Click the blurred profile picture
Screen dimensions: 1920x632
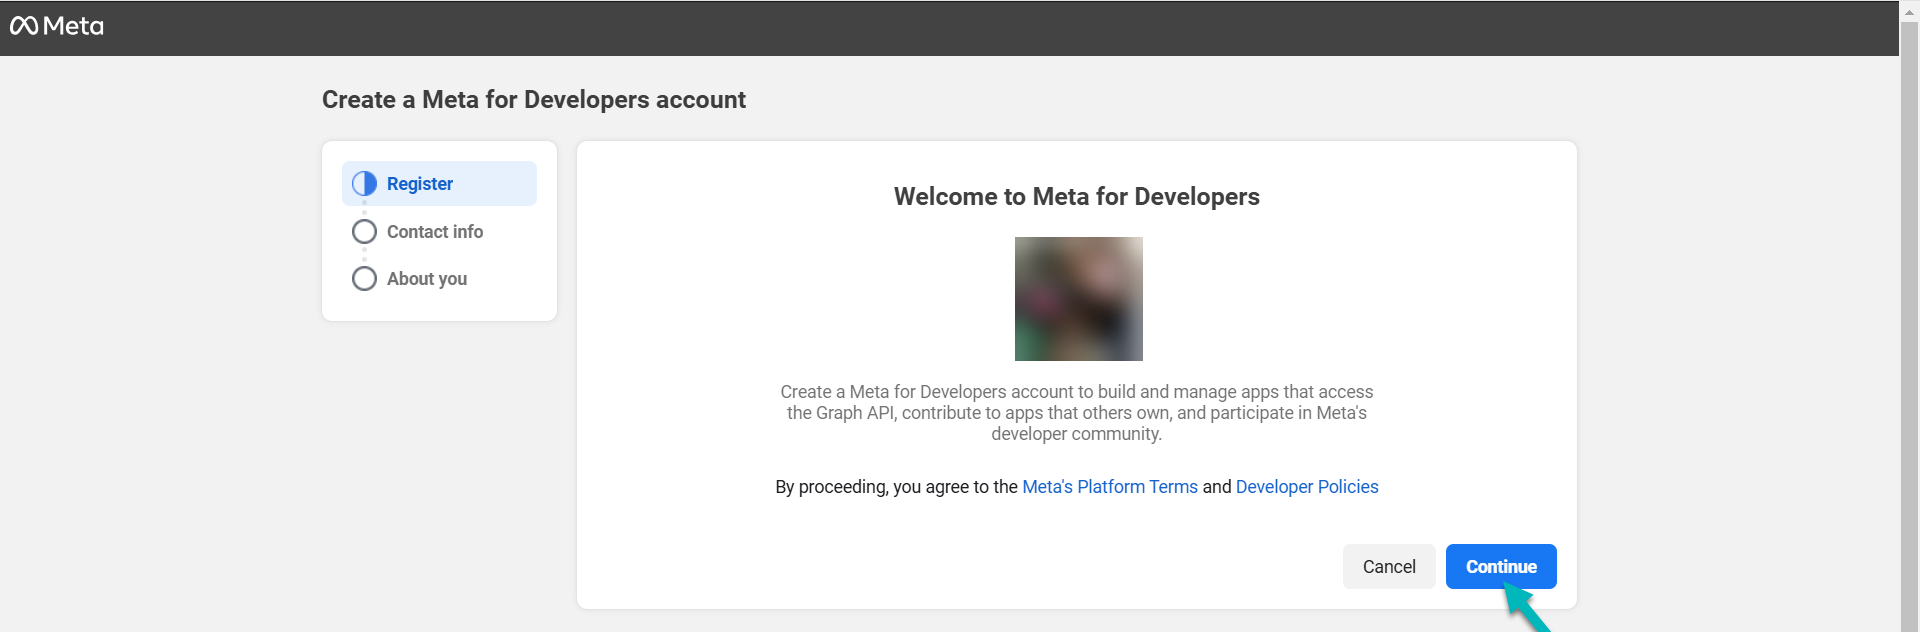(1078, 299)
